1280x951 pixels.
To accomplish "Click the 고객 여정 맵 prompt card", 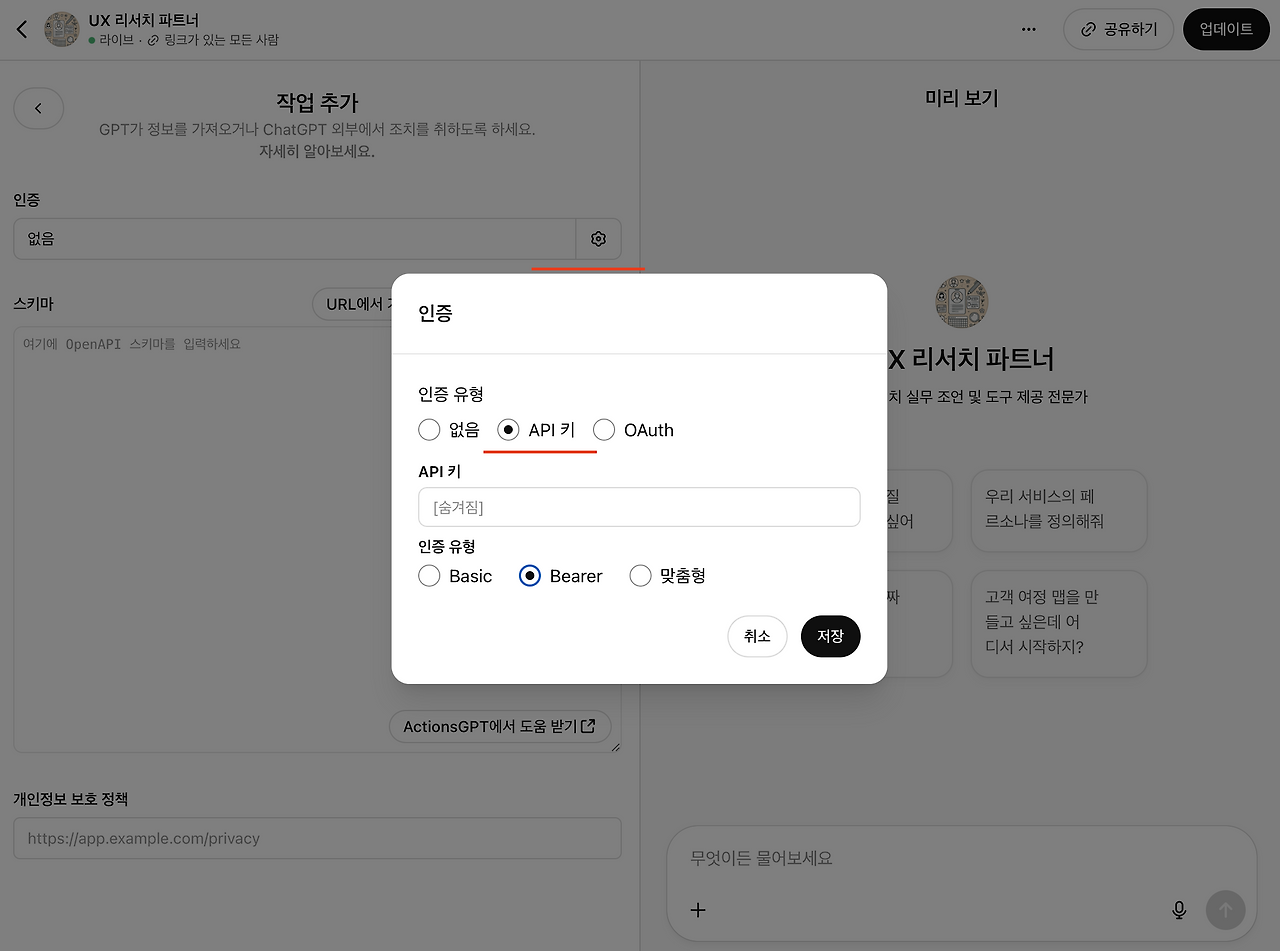I will tap(1059, 623).
